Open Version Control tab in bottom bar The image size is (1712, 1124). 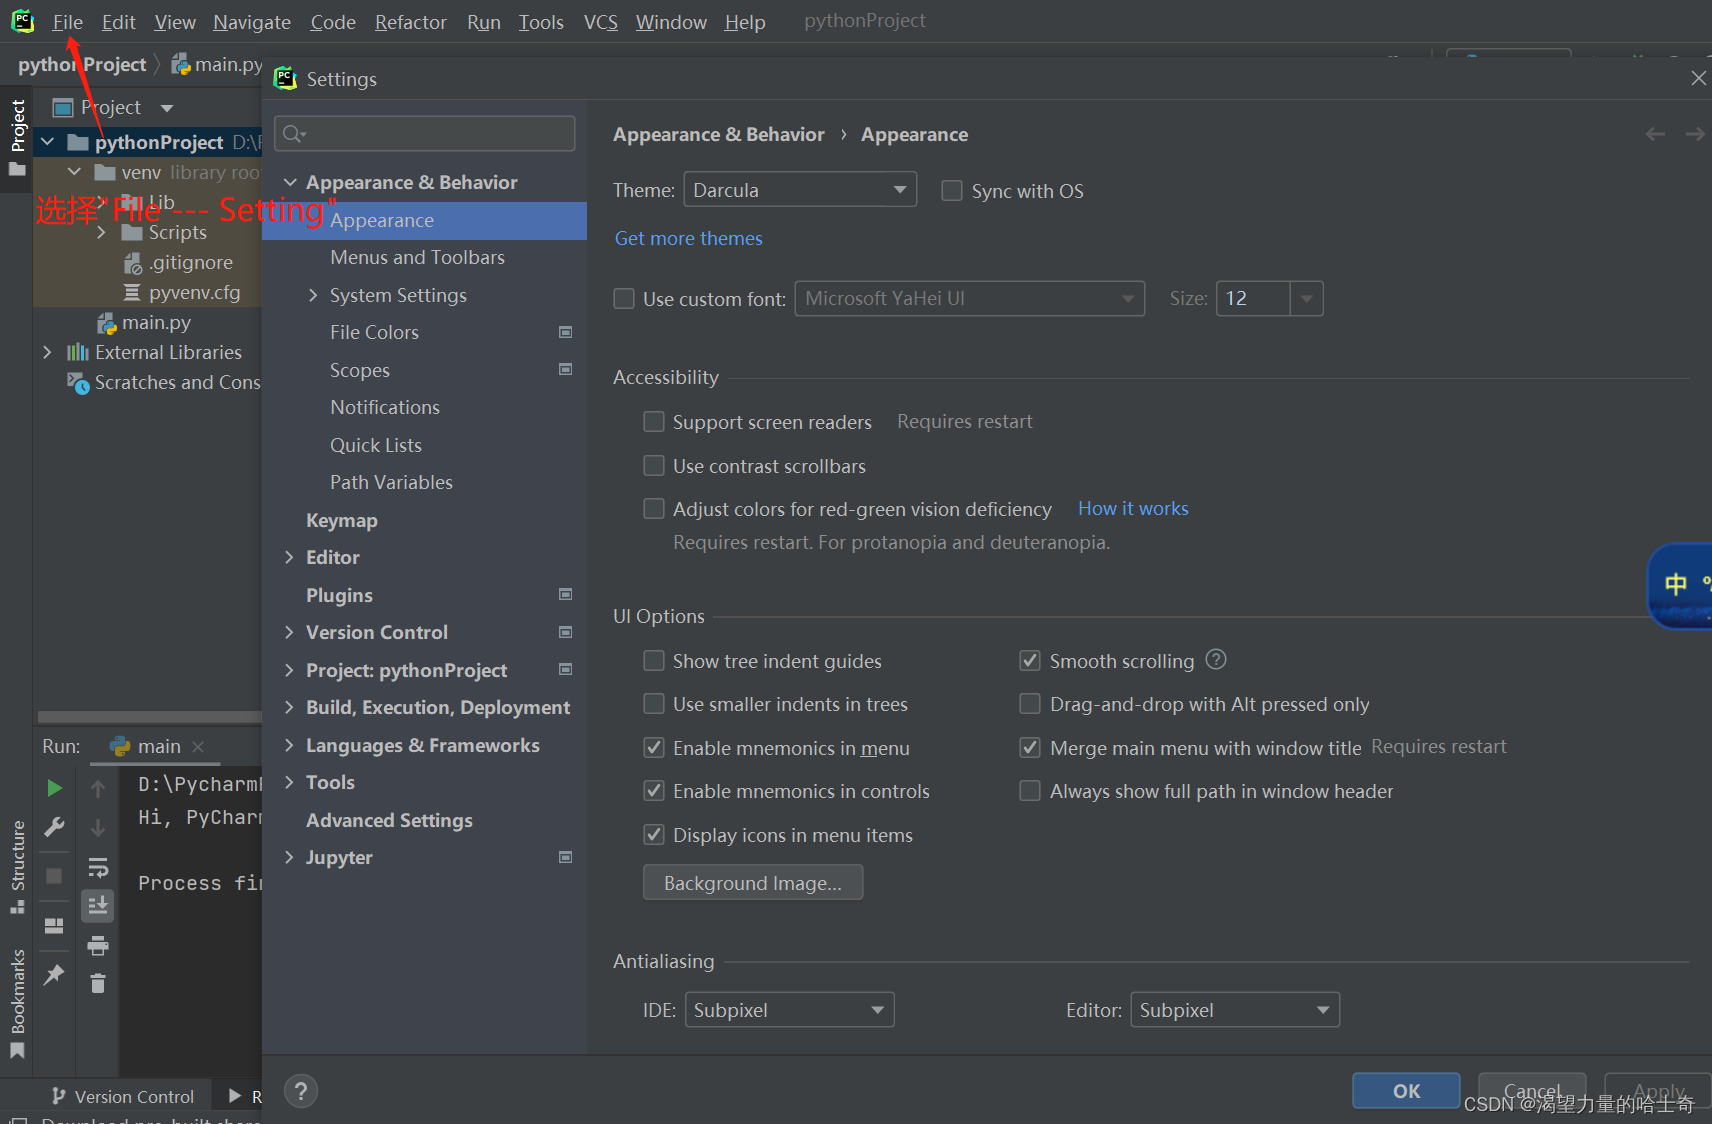123,1096
